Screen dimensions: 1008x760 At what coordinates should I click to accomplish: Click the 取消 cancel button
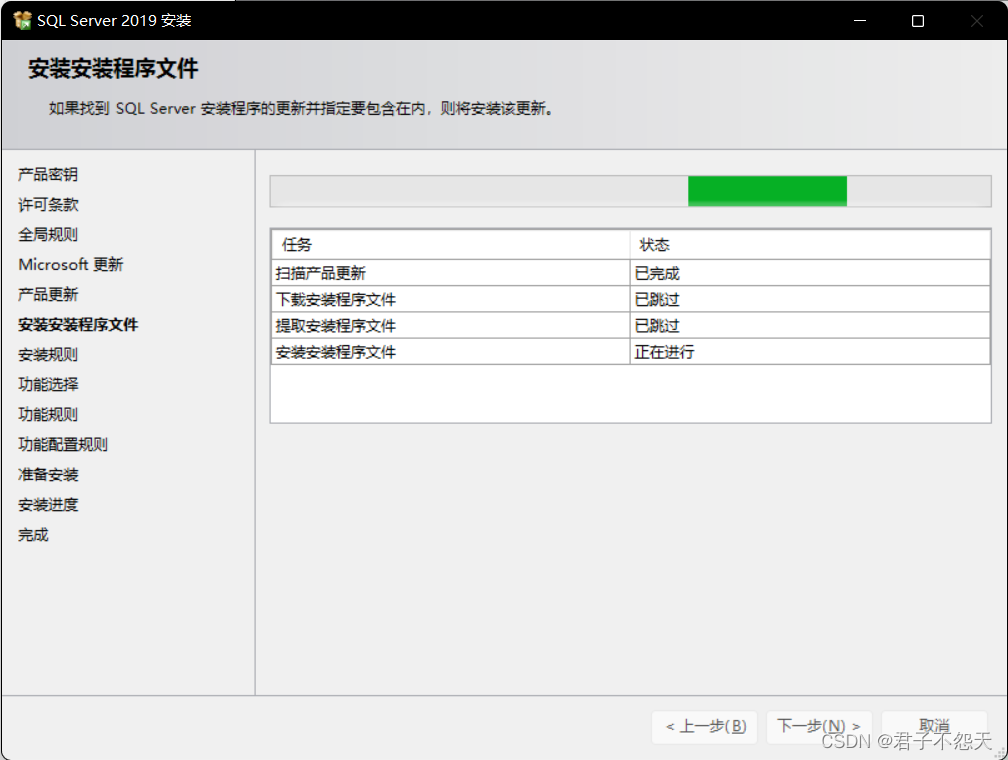coord(934,727)
